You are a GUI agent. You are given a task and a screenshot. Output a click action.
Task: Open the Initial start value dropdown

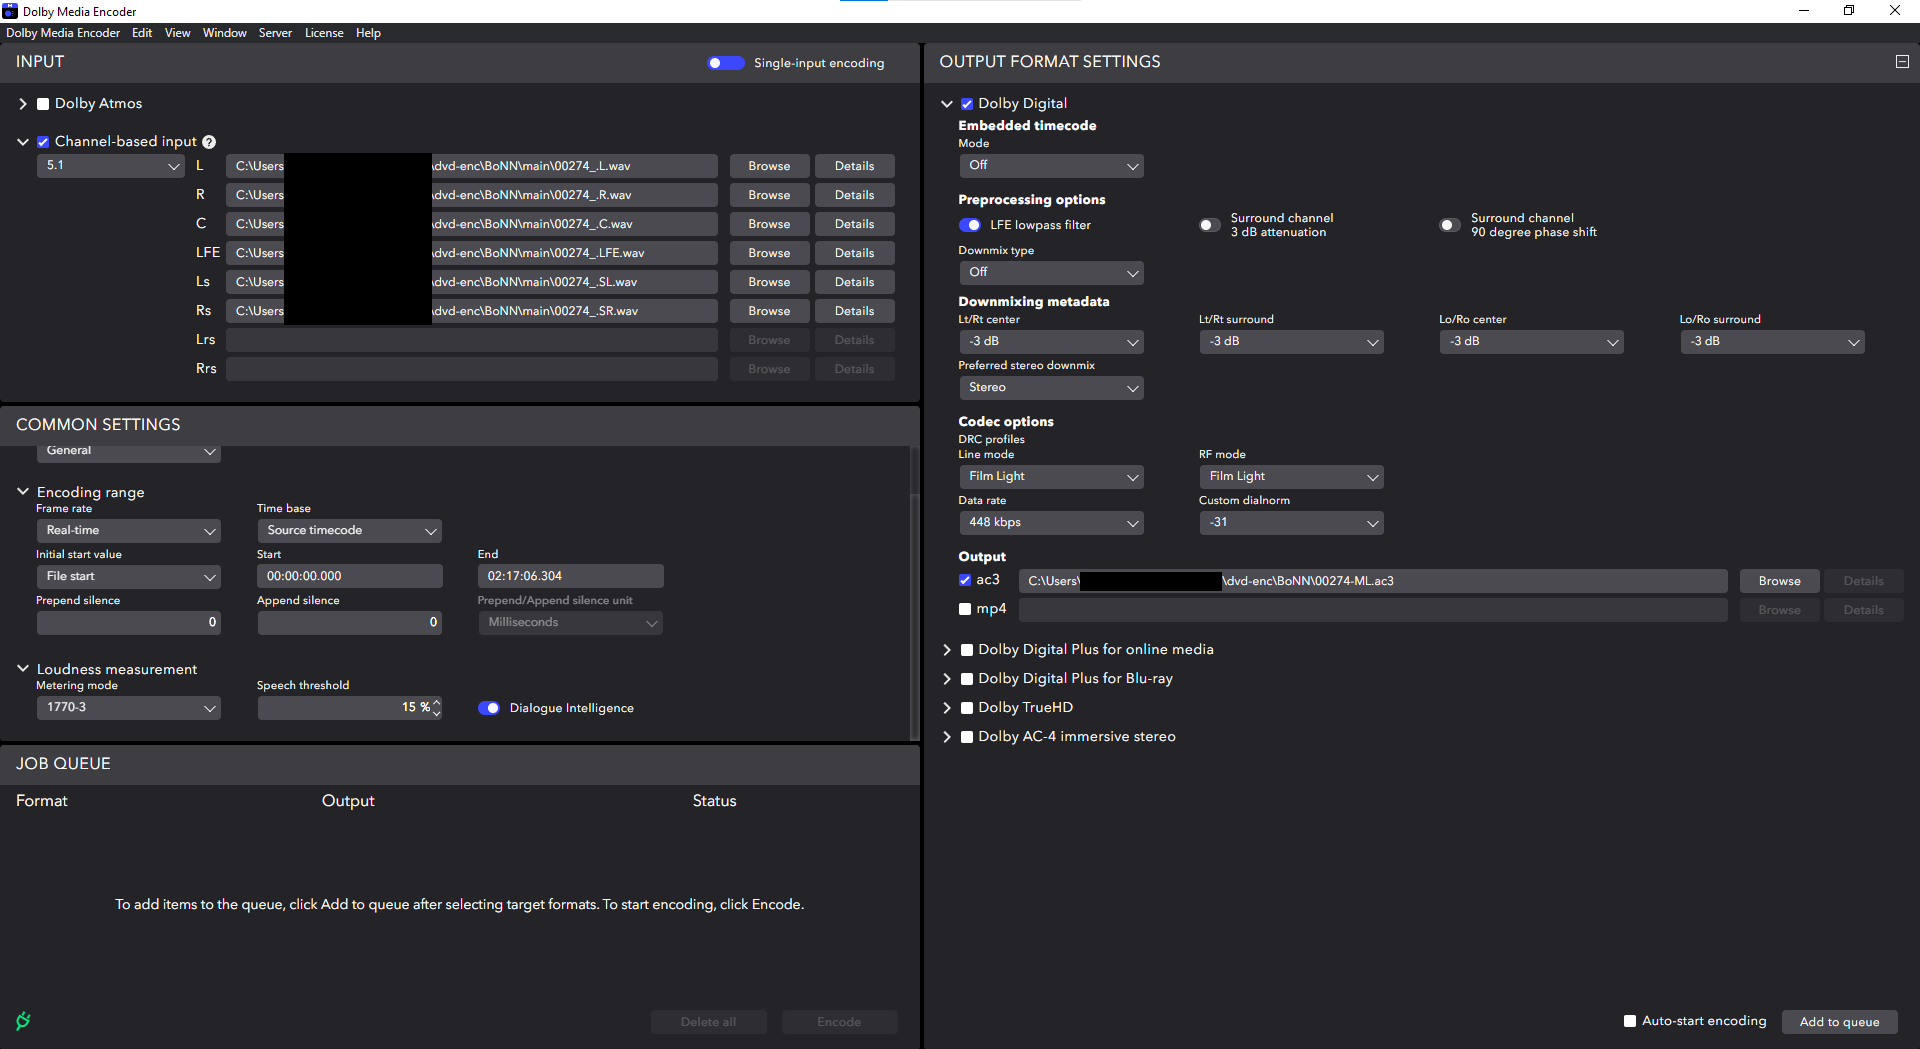128,577
